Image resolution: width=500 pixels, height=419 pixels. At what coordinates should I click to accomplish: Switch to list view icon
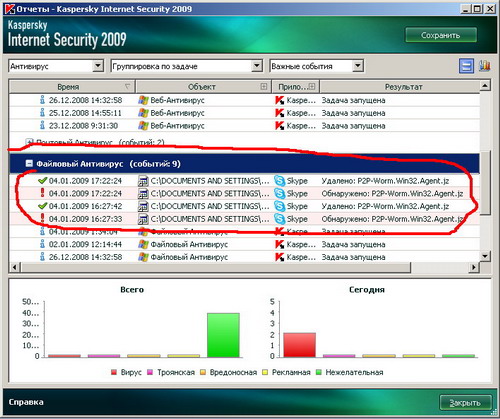[466, 66]
